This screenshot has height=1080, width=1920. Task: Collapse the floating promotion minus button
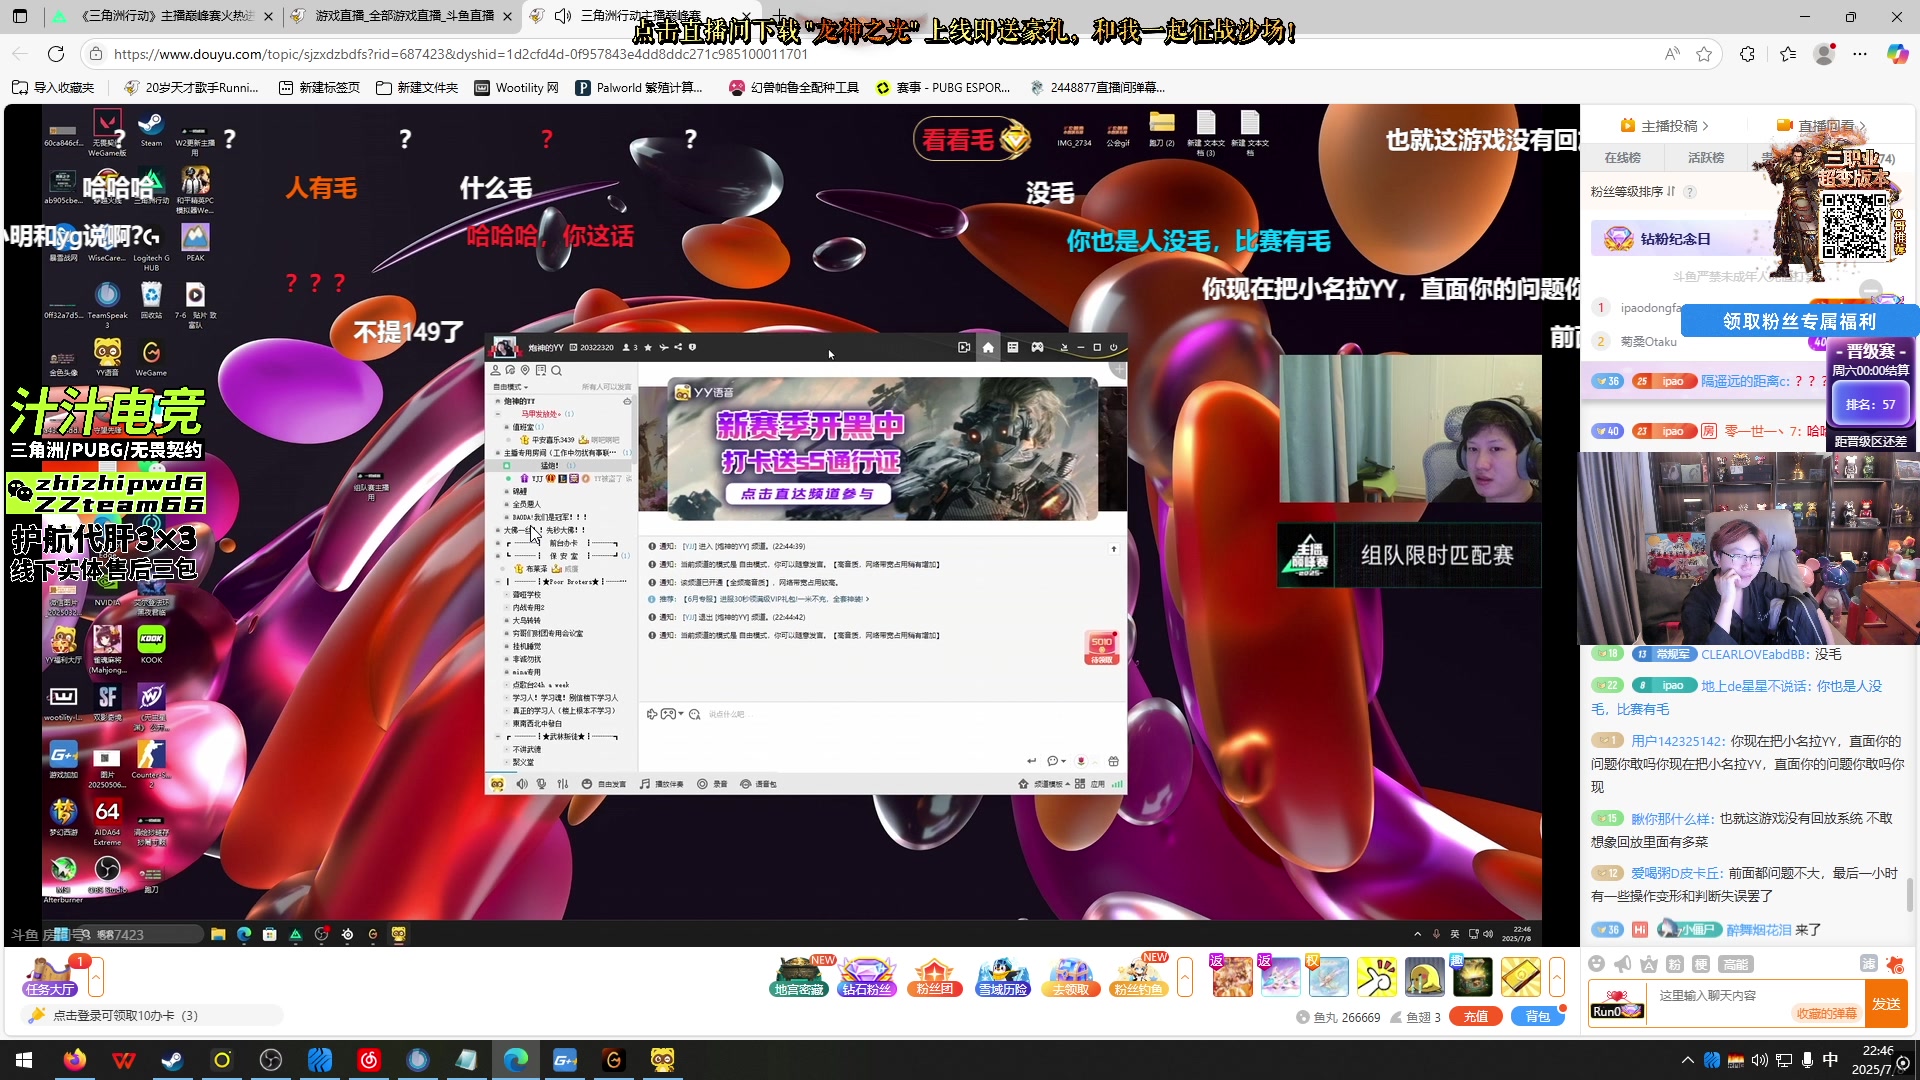tap(1872, 290)
